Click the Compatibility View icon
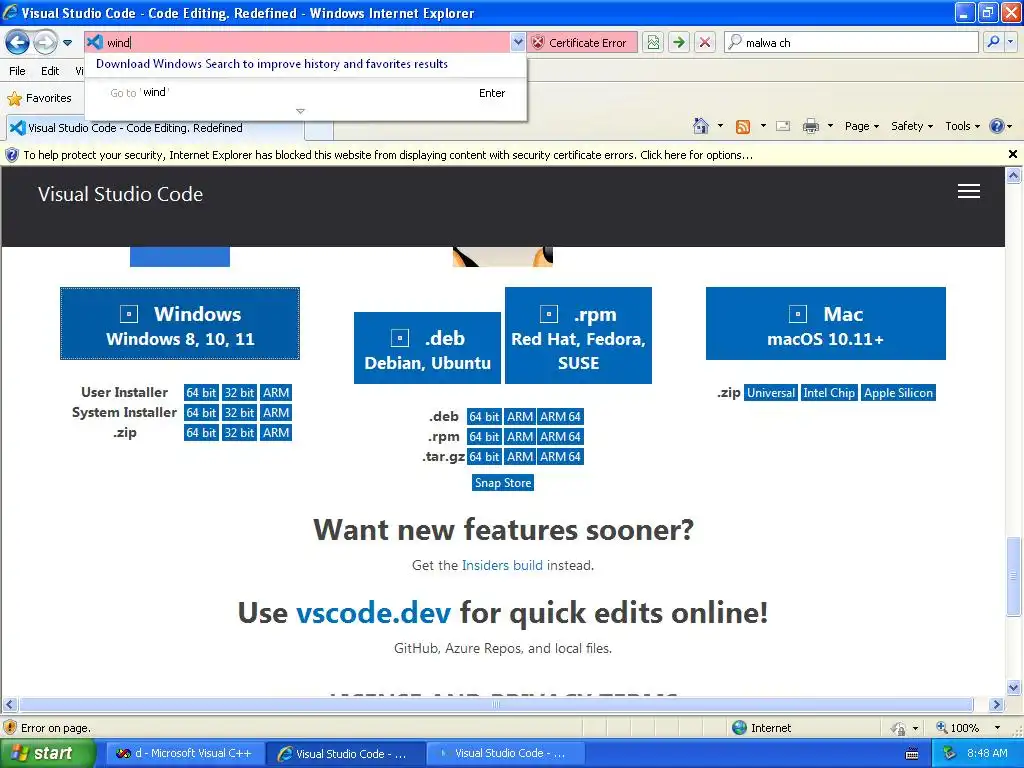 [x=653, y=42]
